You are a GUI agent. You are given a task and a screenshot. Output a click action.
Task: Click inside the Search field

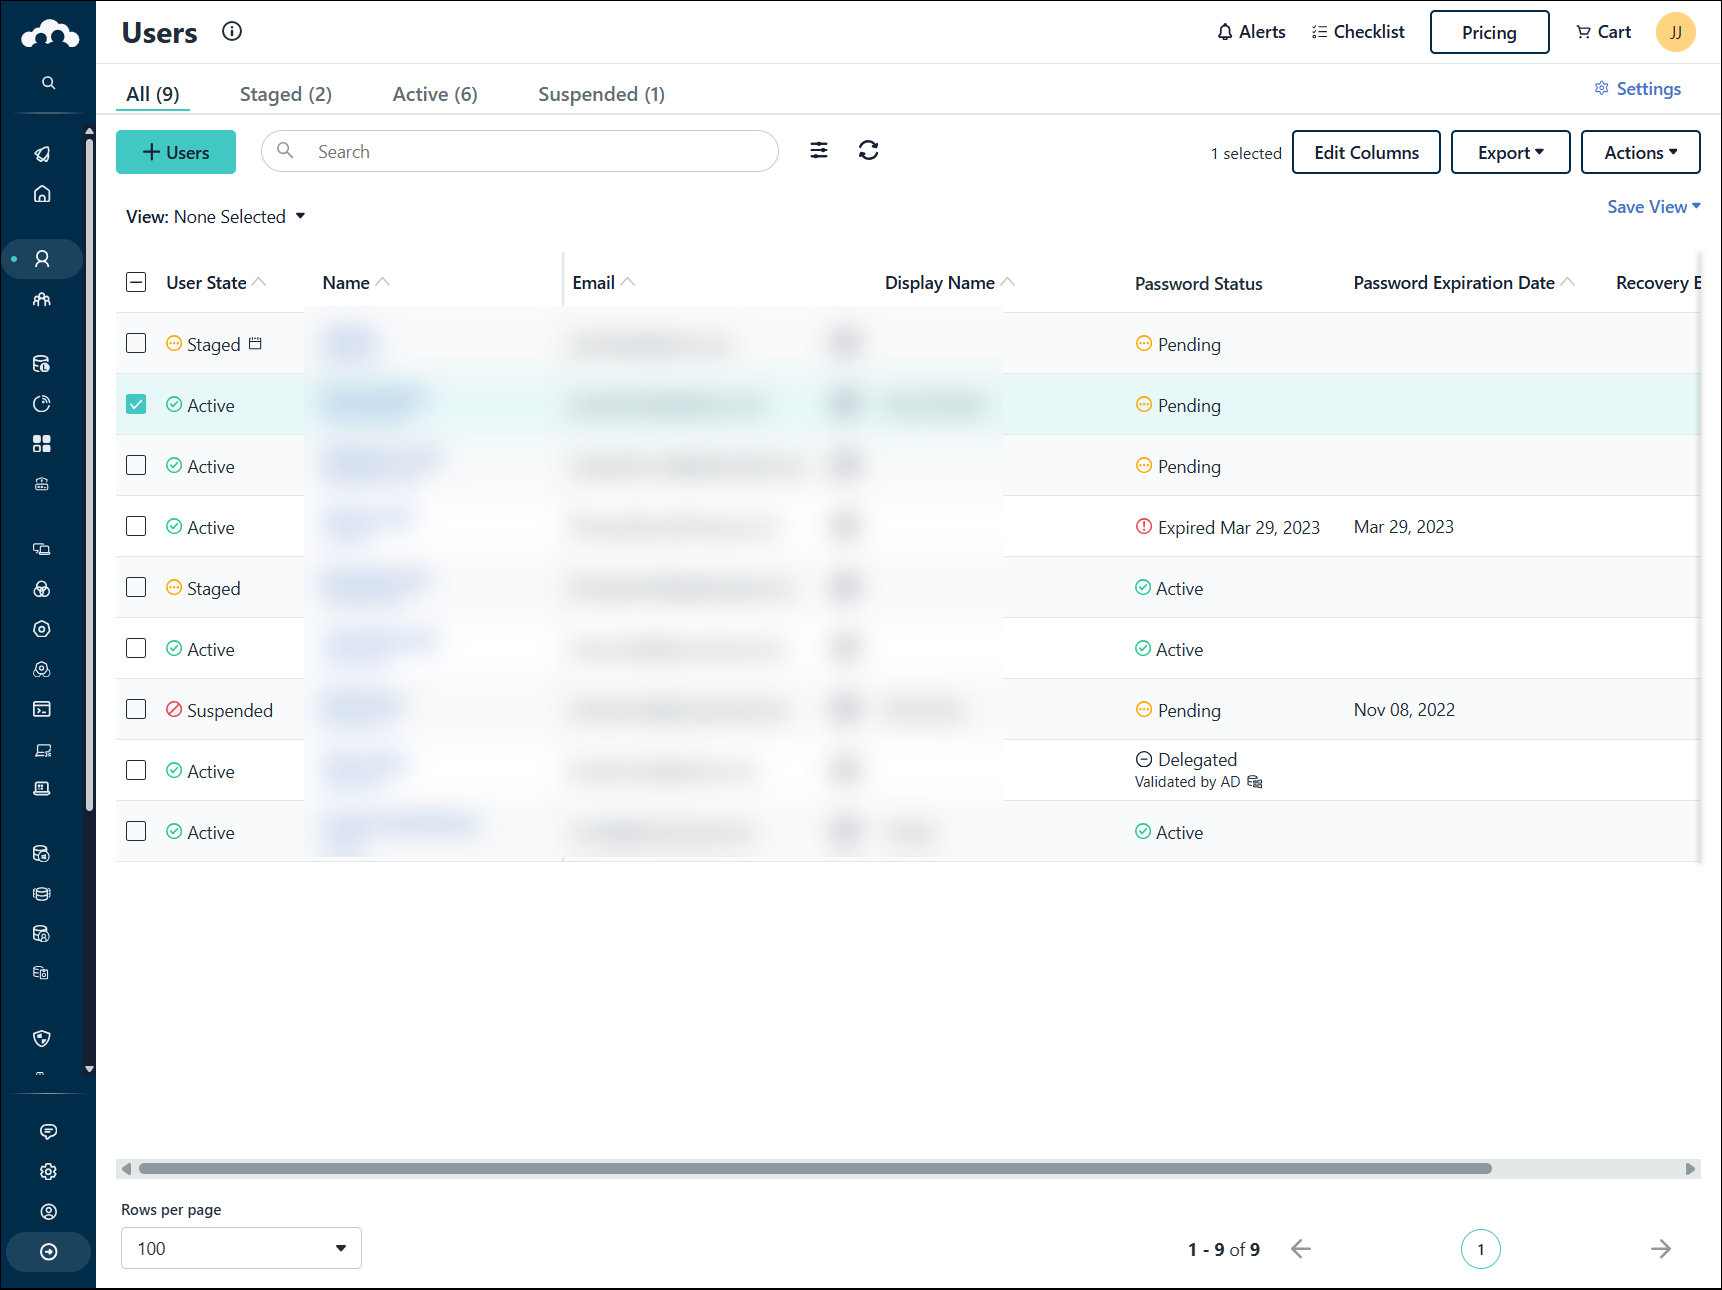(x=520, y=151)
